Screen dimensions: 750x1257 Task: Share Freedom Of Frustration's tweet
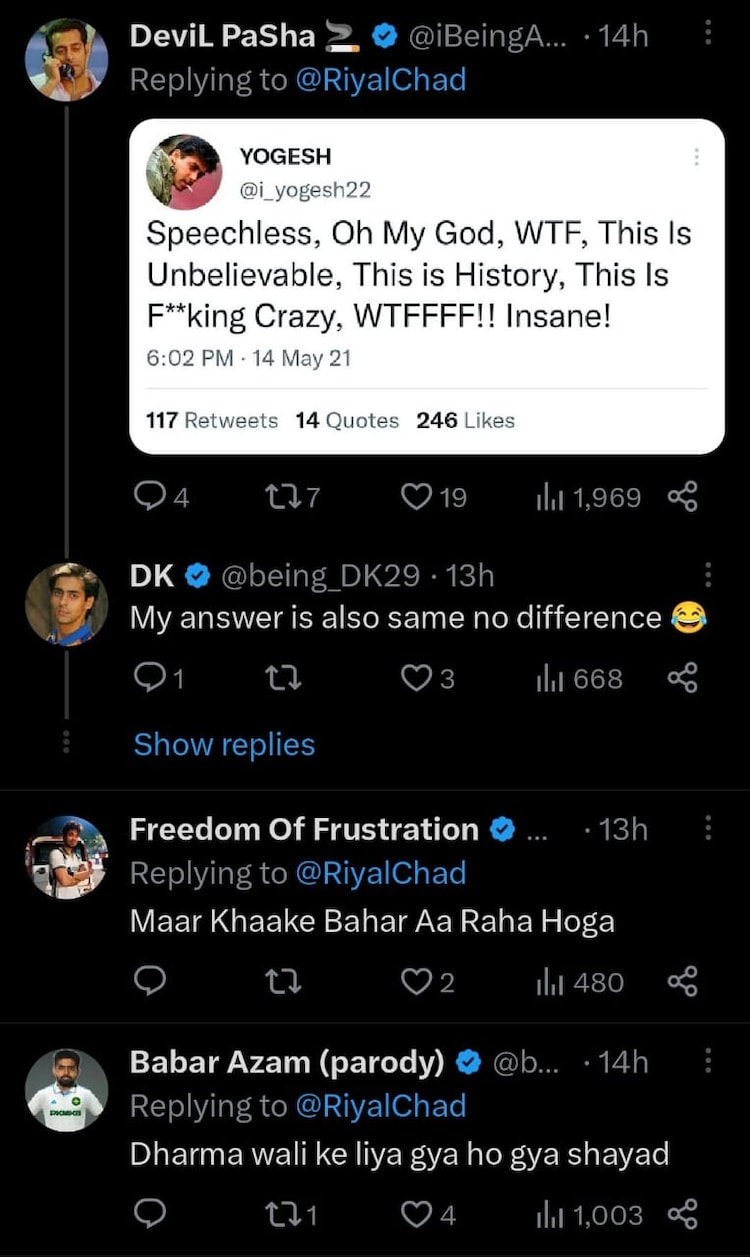coord(682,982)
